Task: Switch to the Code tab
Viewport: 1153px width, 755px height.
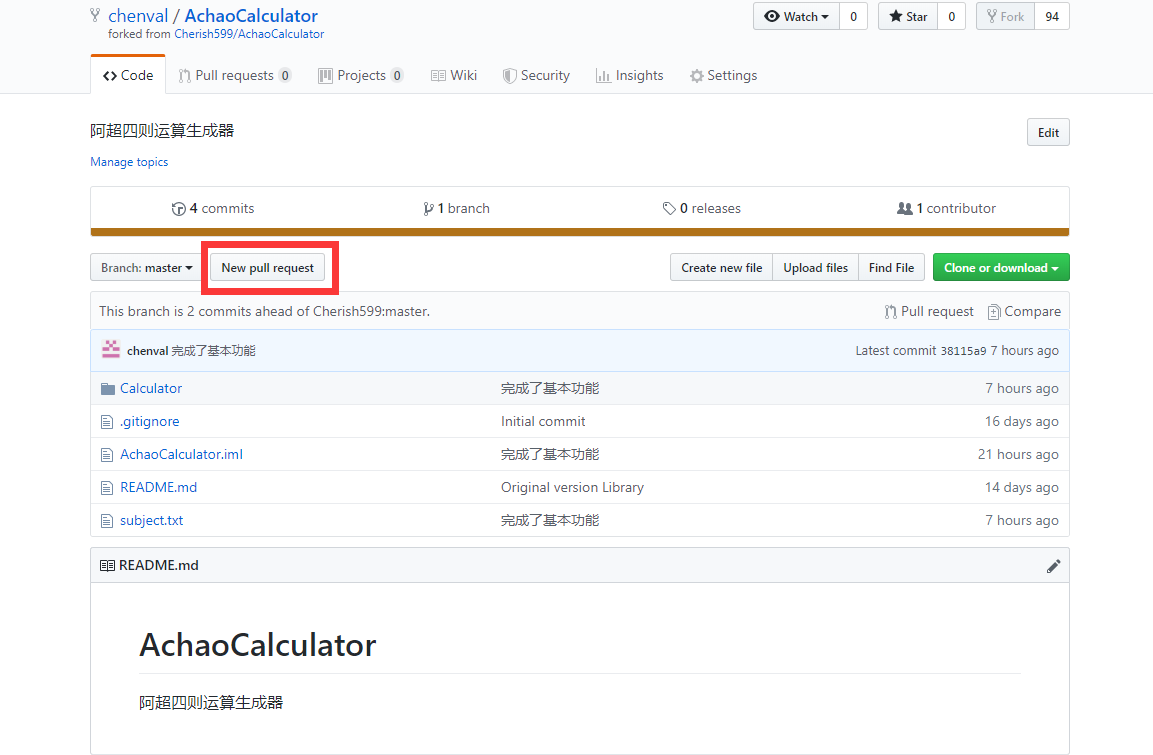Action: tap(128, 75)
